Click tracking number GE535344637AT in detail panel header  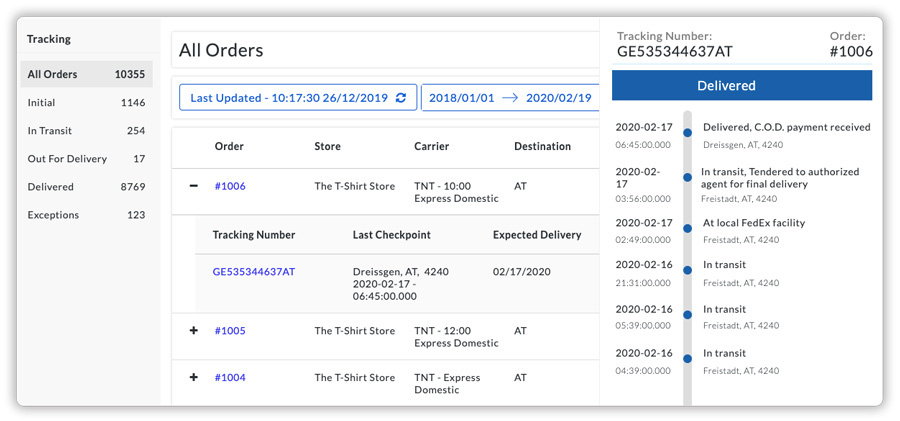[x=675, y=52]
